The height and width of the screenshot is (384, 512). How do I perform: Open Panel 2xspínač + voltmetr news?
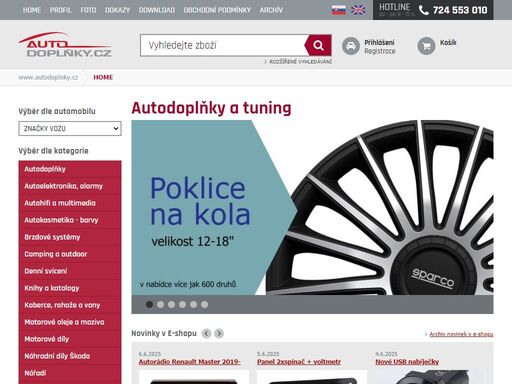coord(299,362)
